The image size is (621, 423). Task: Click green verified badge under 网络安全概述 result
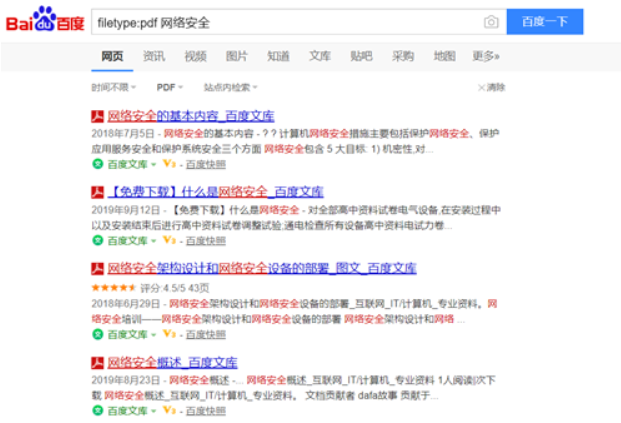(x=97, y=410)
